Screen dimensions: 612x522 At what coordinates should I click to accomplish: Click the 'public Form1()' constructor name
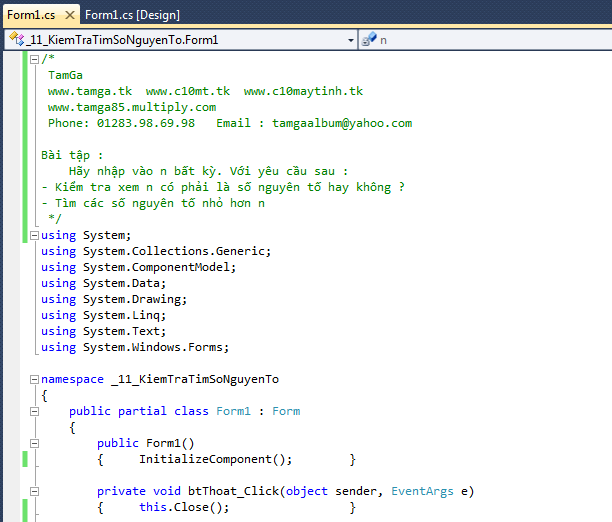(x=163, y=444)
